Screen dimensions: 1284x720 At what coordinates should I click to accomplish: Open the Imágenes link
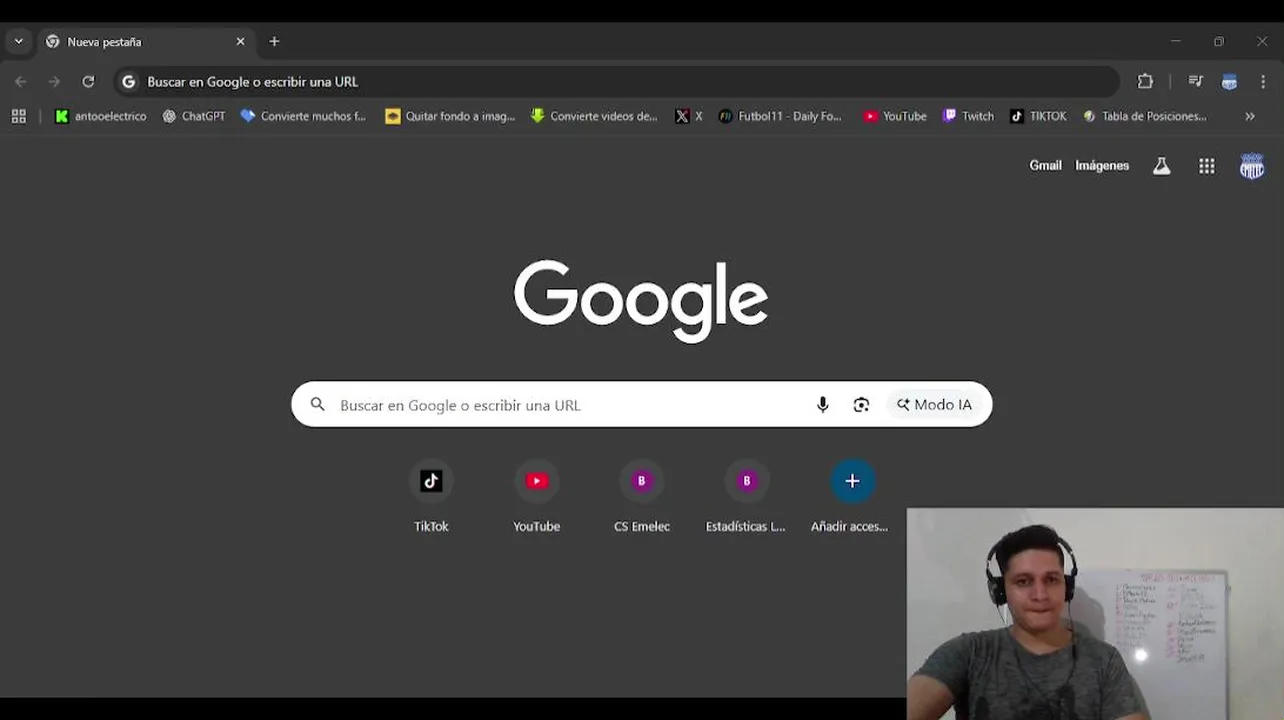click(x=1102, y=166)
